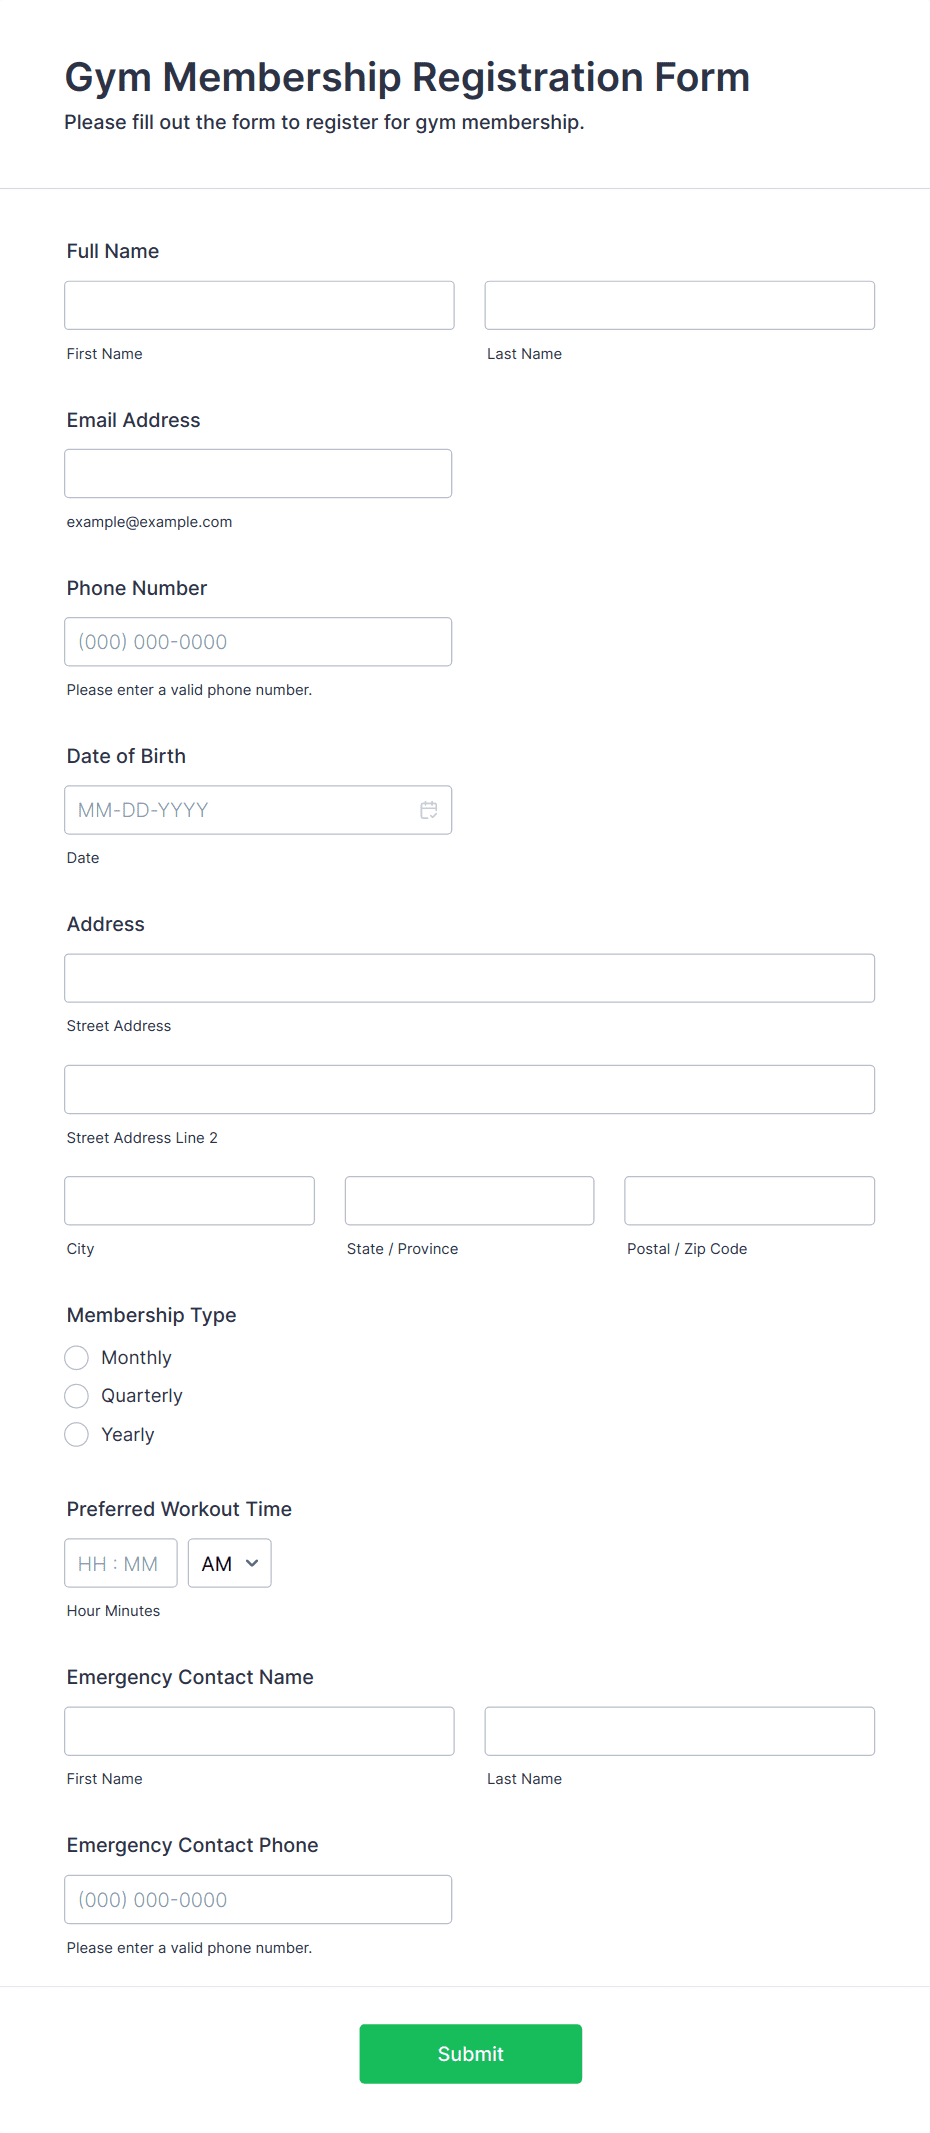Click the Submit button
930x2133 pixels.
point(470,2053)
